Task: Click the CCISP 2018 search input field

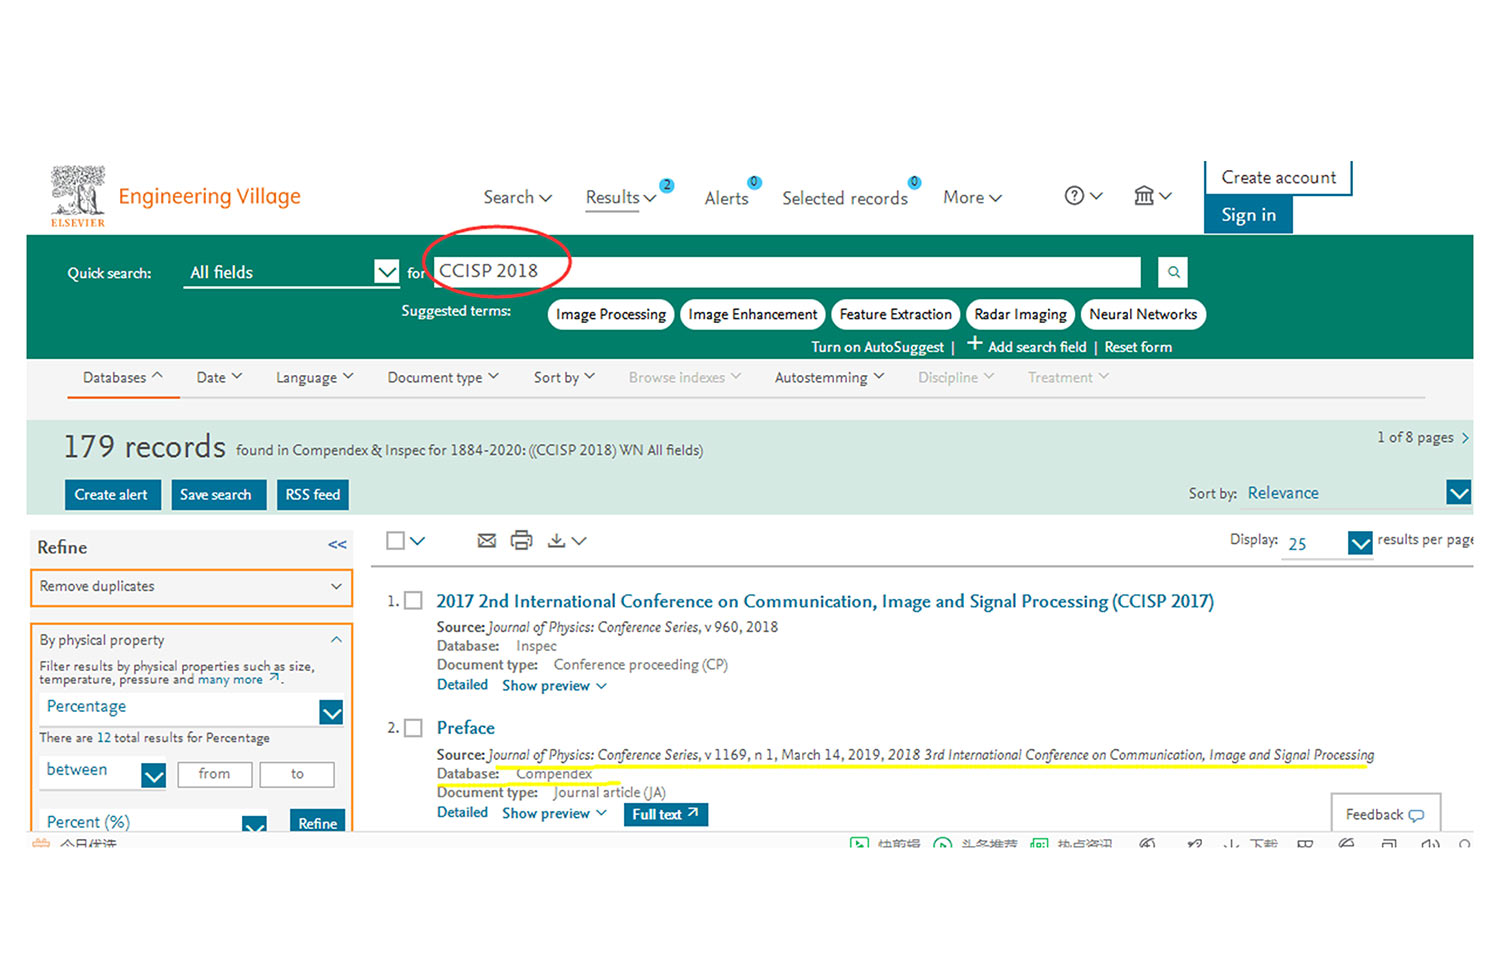Action: click(x=786, y=272)
